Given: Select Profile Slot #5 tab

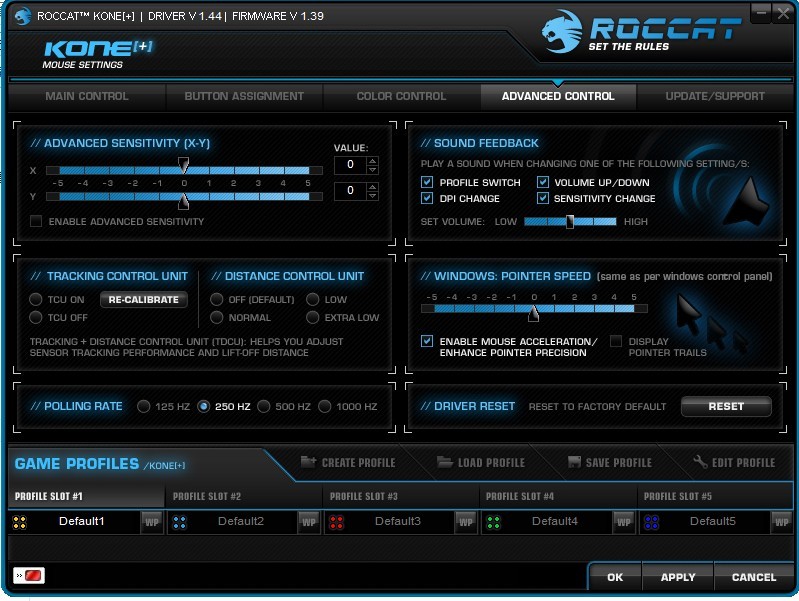Looking at the screenshot, I should coord(715,497).
